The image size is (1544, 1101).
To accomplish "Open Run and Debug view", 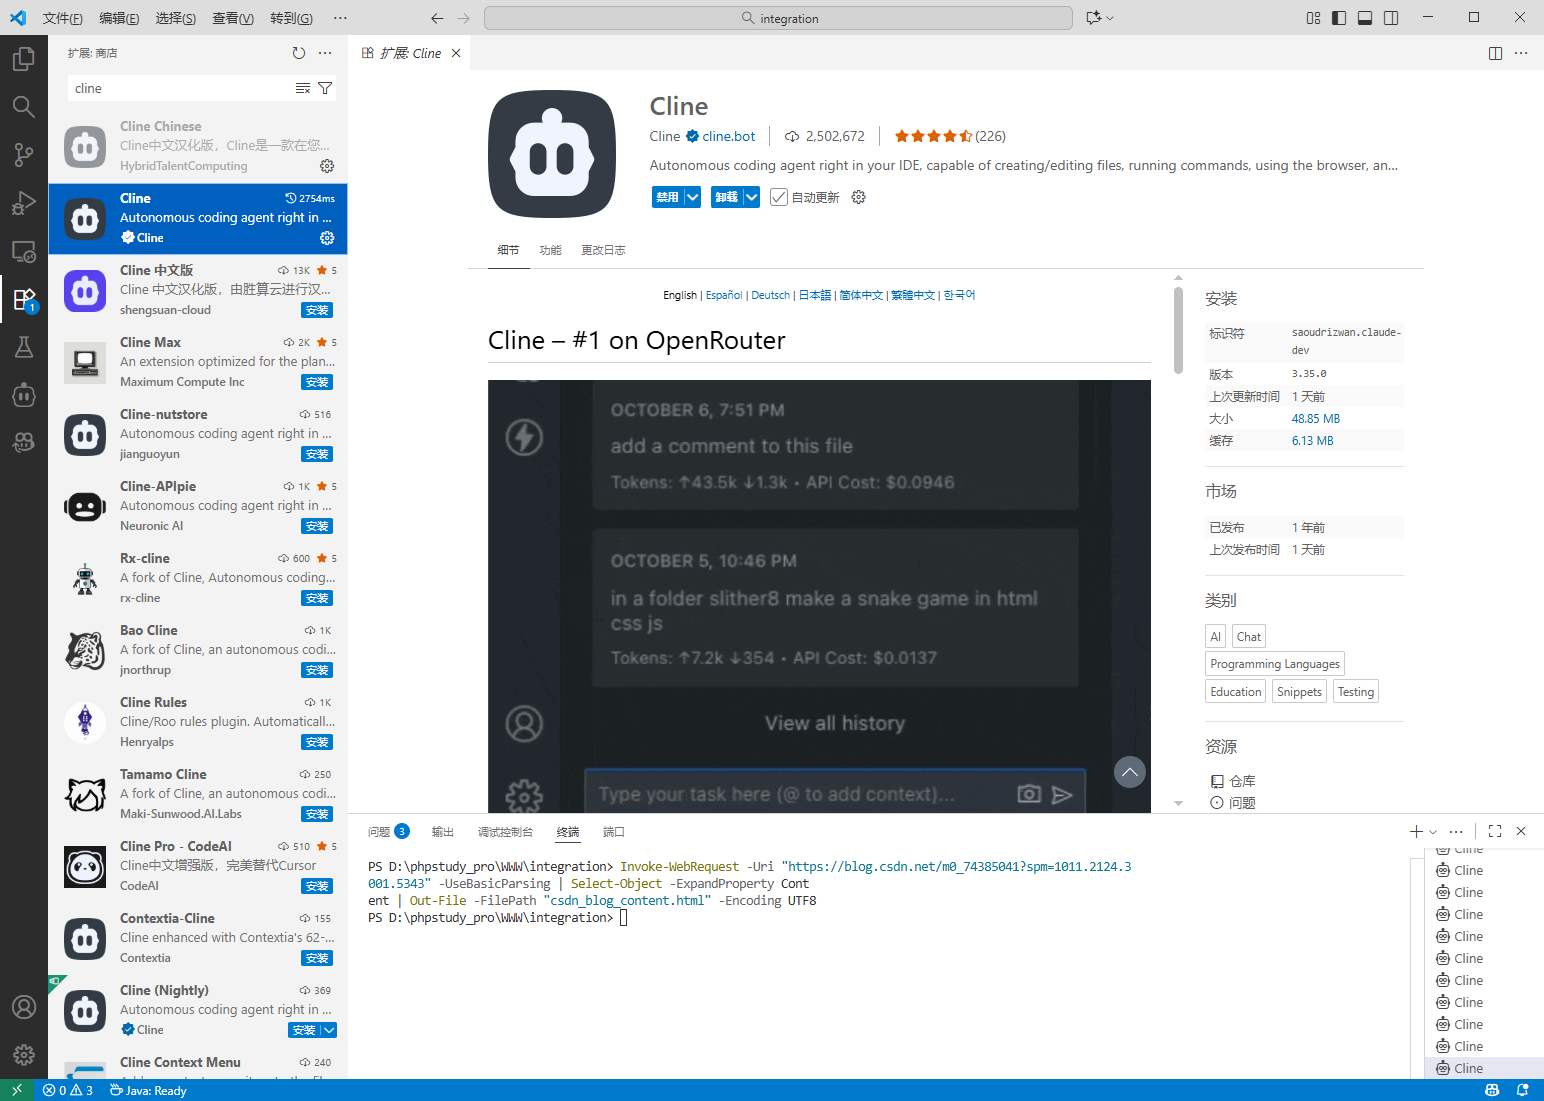I will 24,203.
